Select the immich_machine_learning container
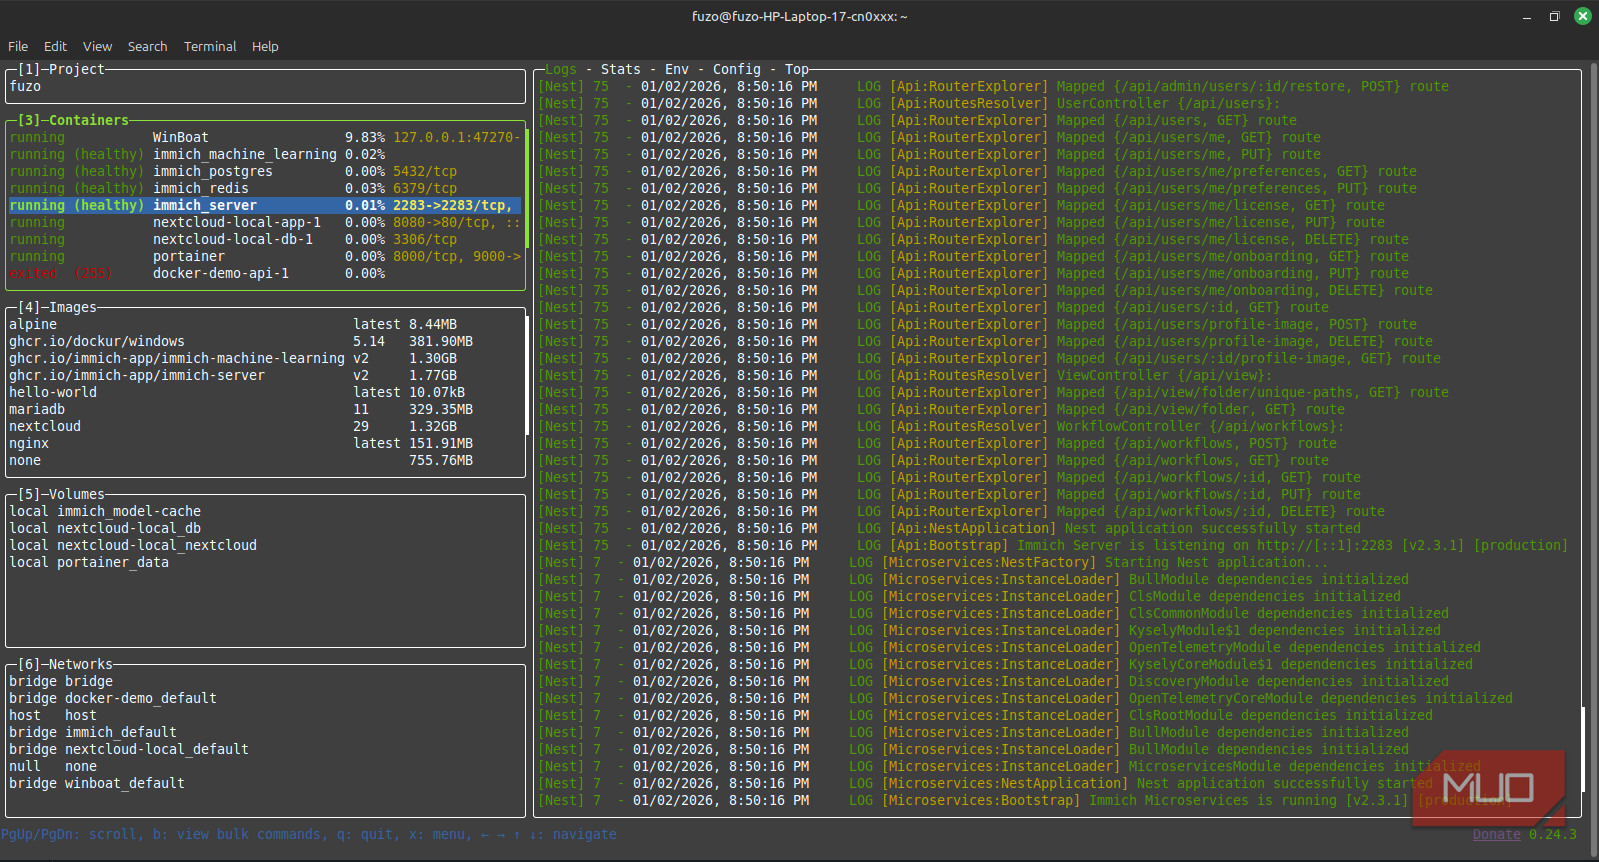Viewport: 1599px width, 862px height. (x=265, y=154)
